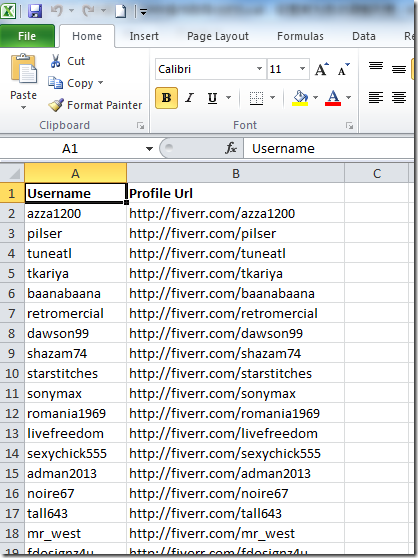Click the http://fiverr.com/mr_west cell
The height and width of the screenshot is (558, 418).
point(236,533)
